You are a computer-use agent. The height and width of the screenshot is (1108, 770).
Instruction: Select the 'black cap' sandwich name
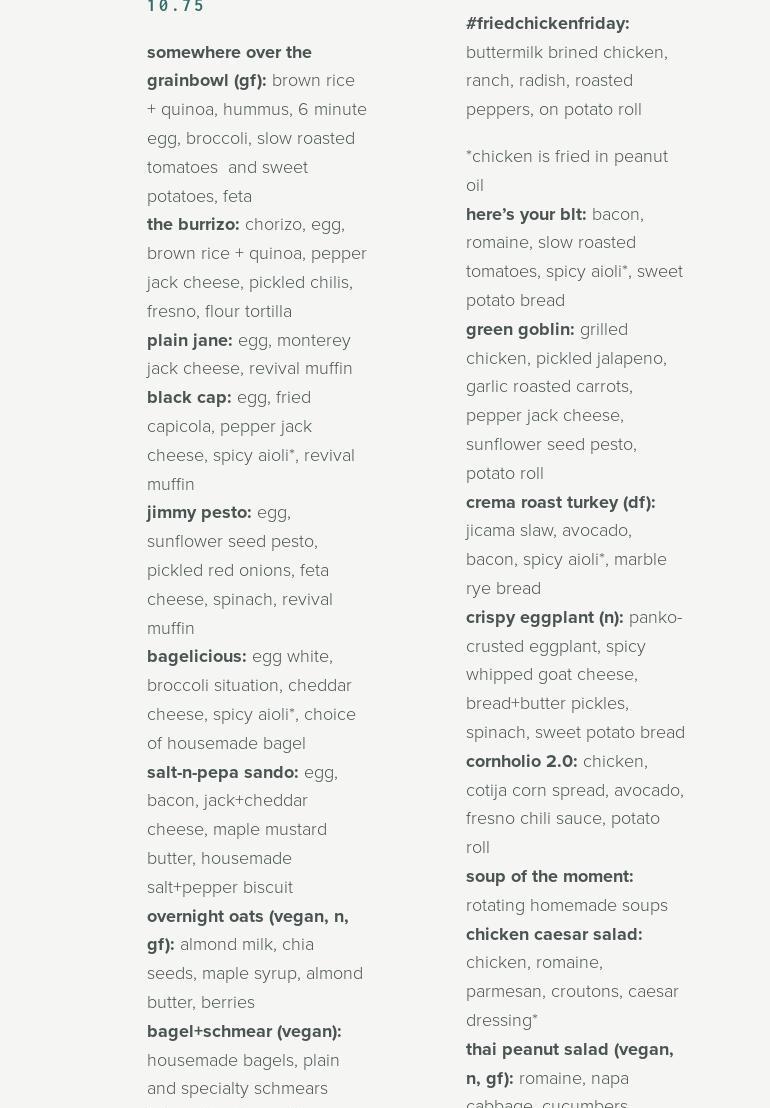(189, 397)
